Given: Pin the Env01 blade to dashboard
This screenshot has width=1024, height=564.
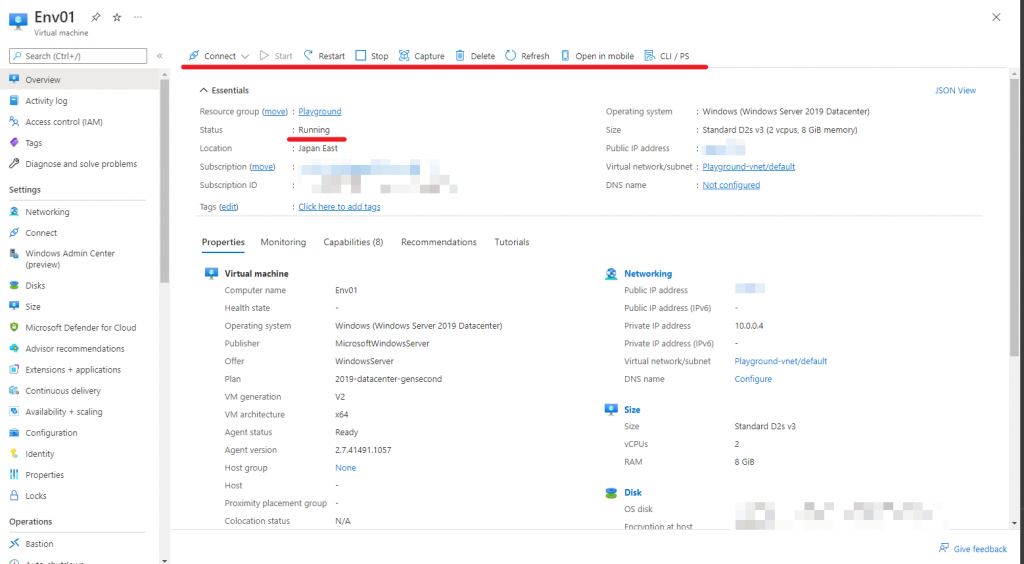Looking at the screenshot, I should pyautogui.click(x=95, y=18).
